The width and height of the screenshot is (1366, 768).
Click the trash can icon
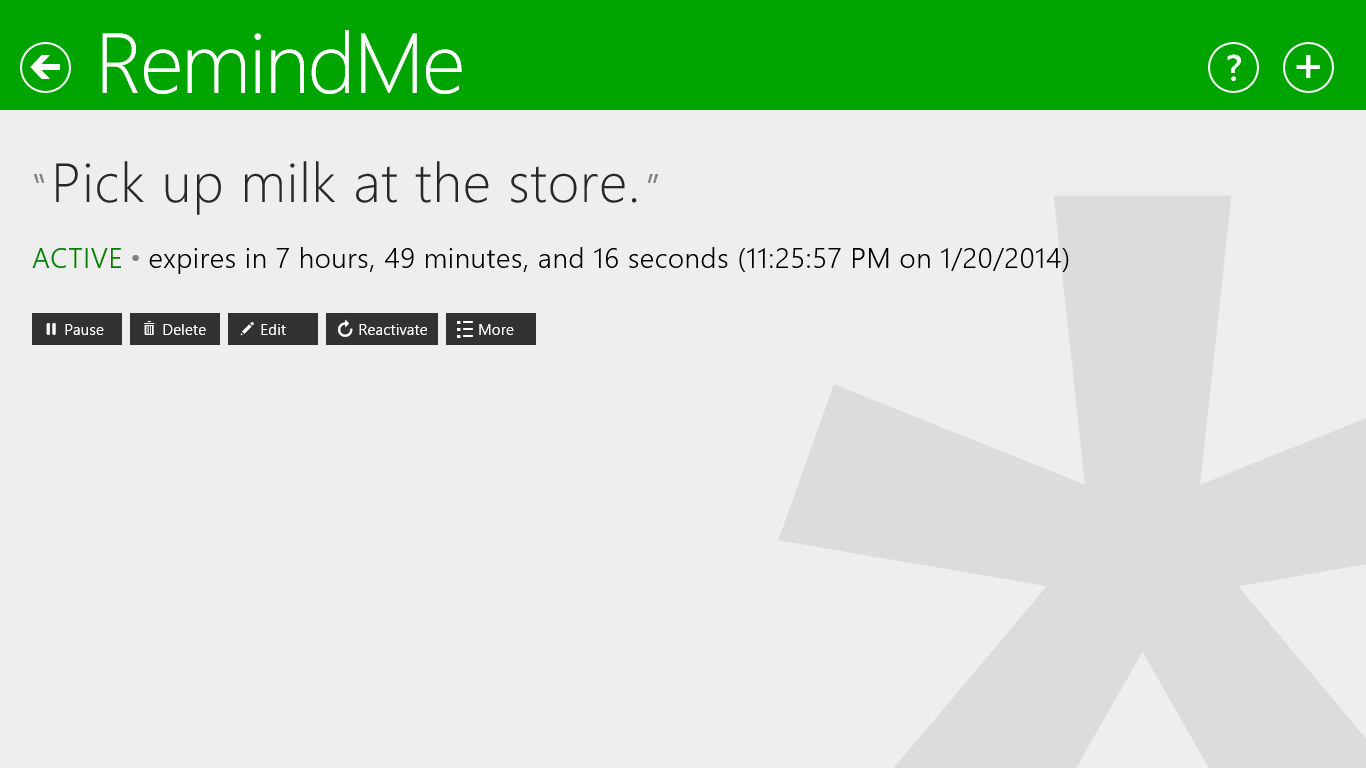[x=149, y=329]
